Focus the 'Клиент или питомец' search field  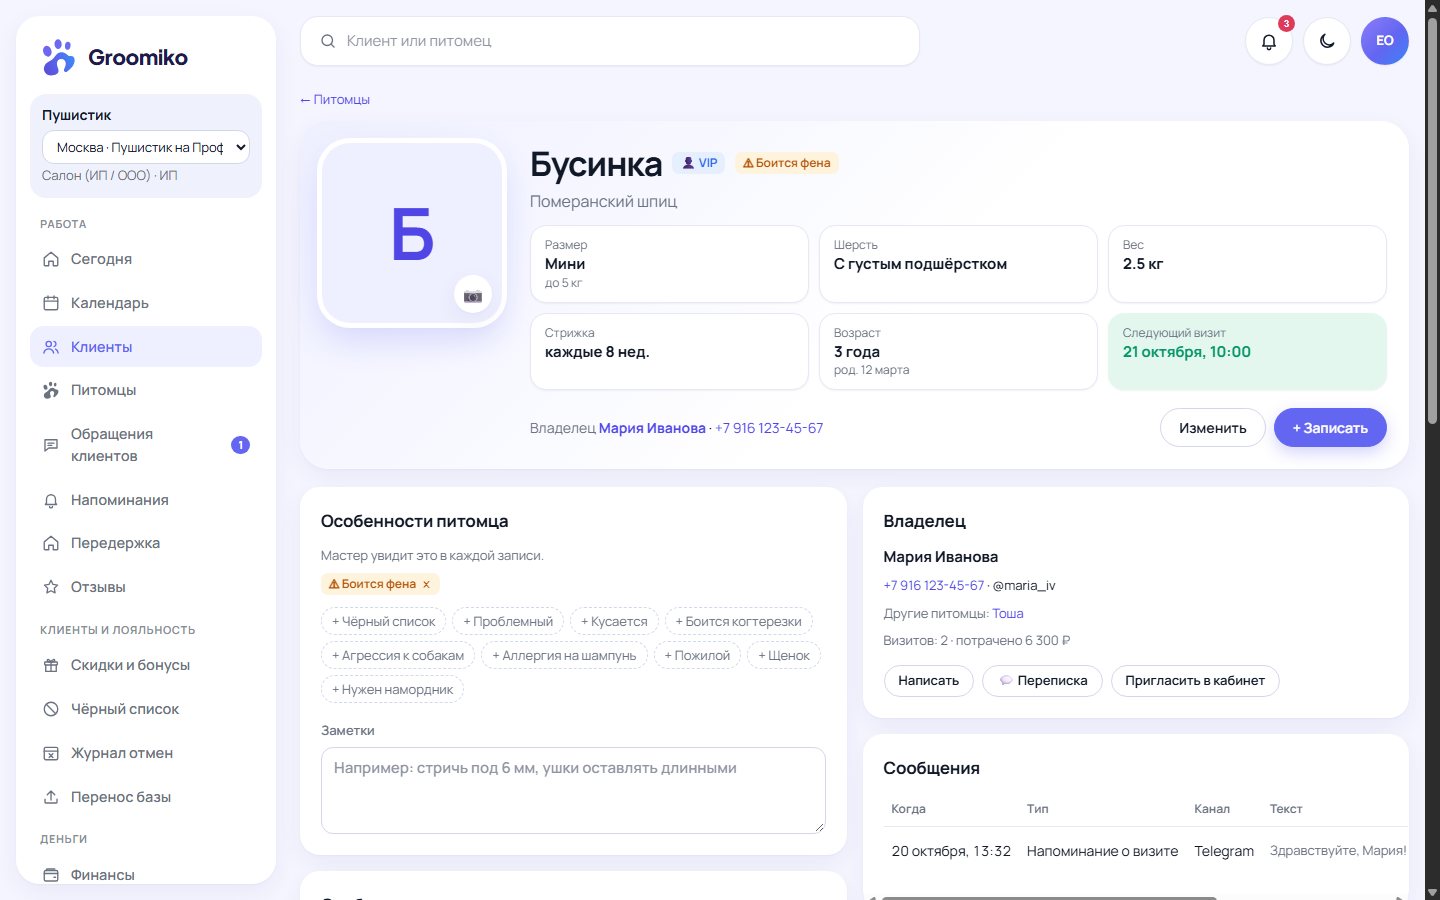(610, 41)
